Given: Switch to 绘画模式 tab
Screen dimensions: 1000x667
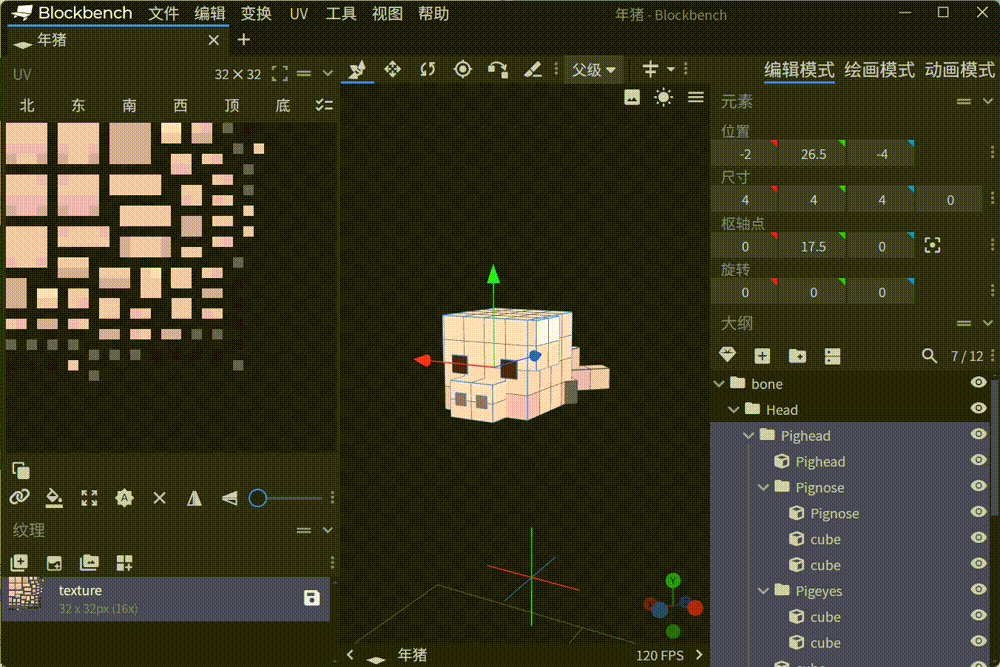Looking at the screenshot, I should coord(879,69).
